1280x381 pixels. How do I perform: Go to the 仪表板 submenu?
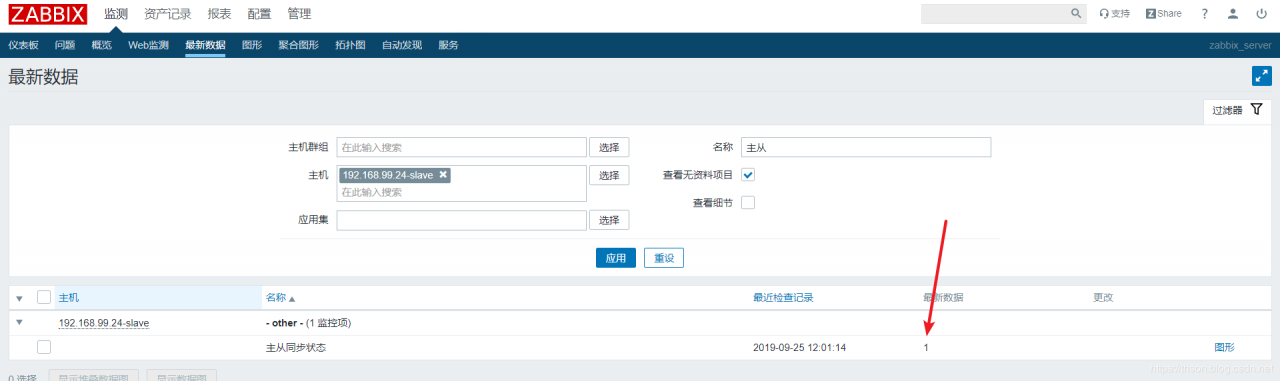coord(23,45)
